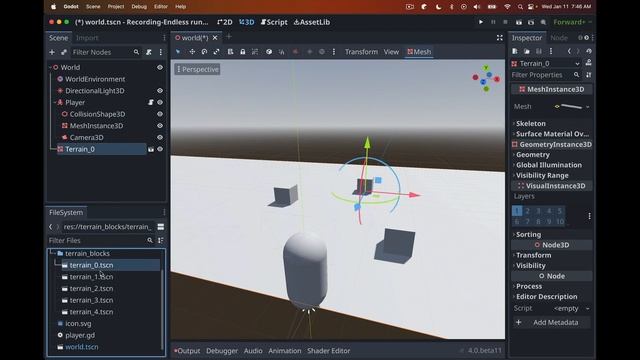This screenshot has height=360, width=640.
Task: Click the viewport rotation gizmo
Action: tap(486, 78)
